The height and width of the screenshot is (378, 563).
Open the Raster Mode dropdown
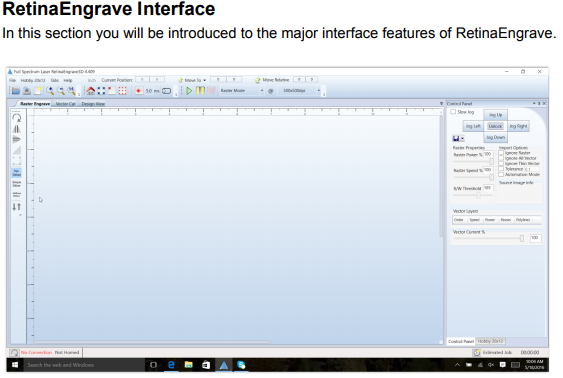[x=262, y=91]
